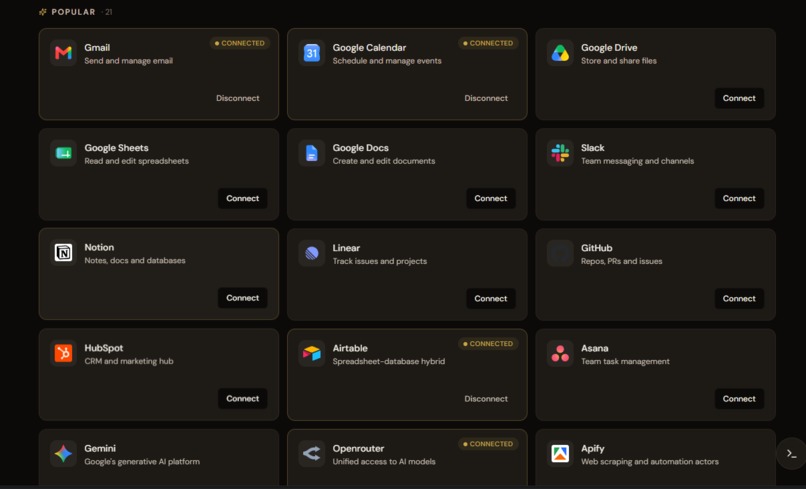Image resolution: width=806 pixels, height=489 pixels.
Task: Click the Notion card title
Action: point(99,247)
